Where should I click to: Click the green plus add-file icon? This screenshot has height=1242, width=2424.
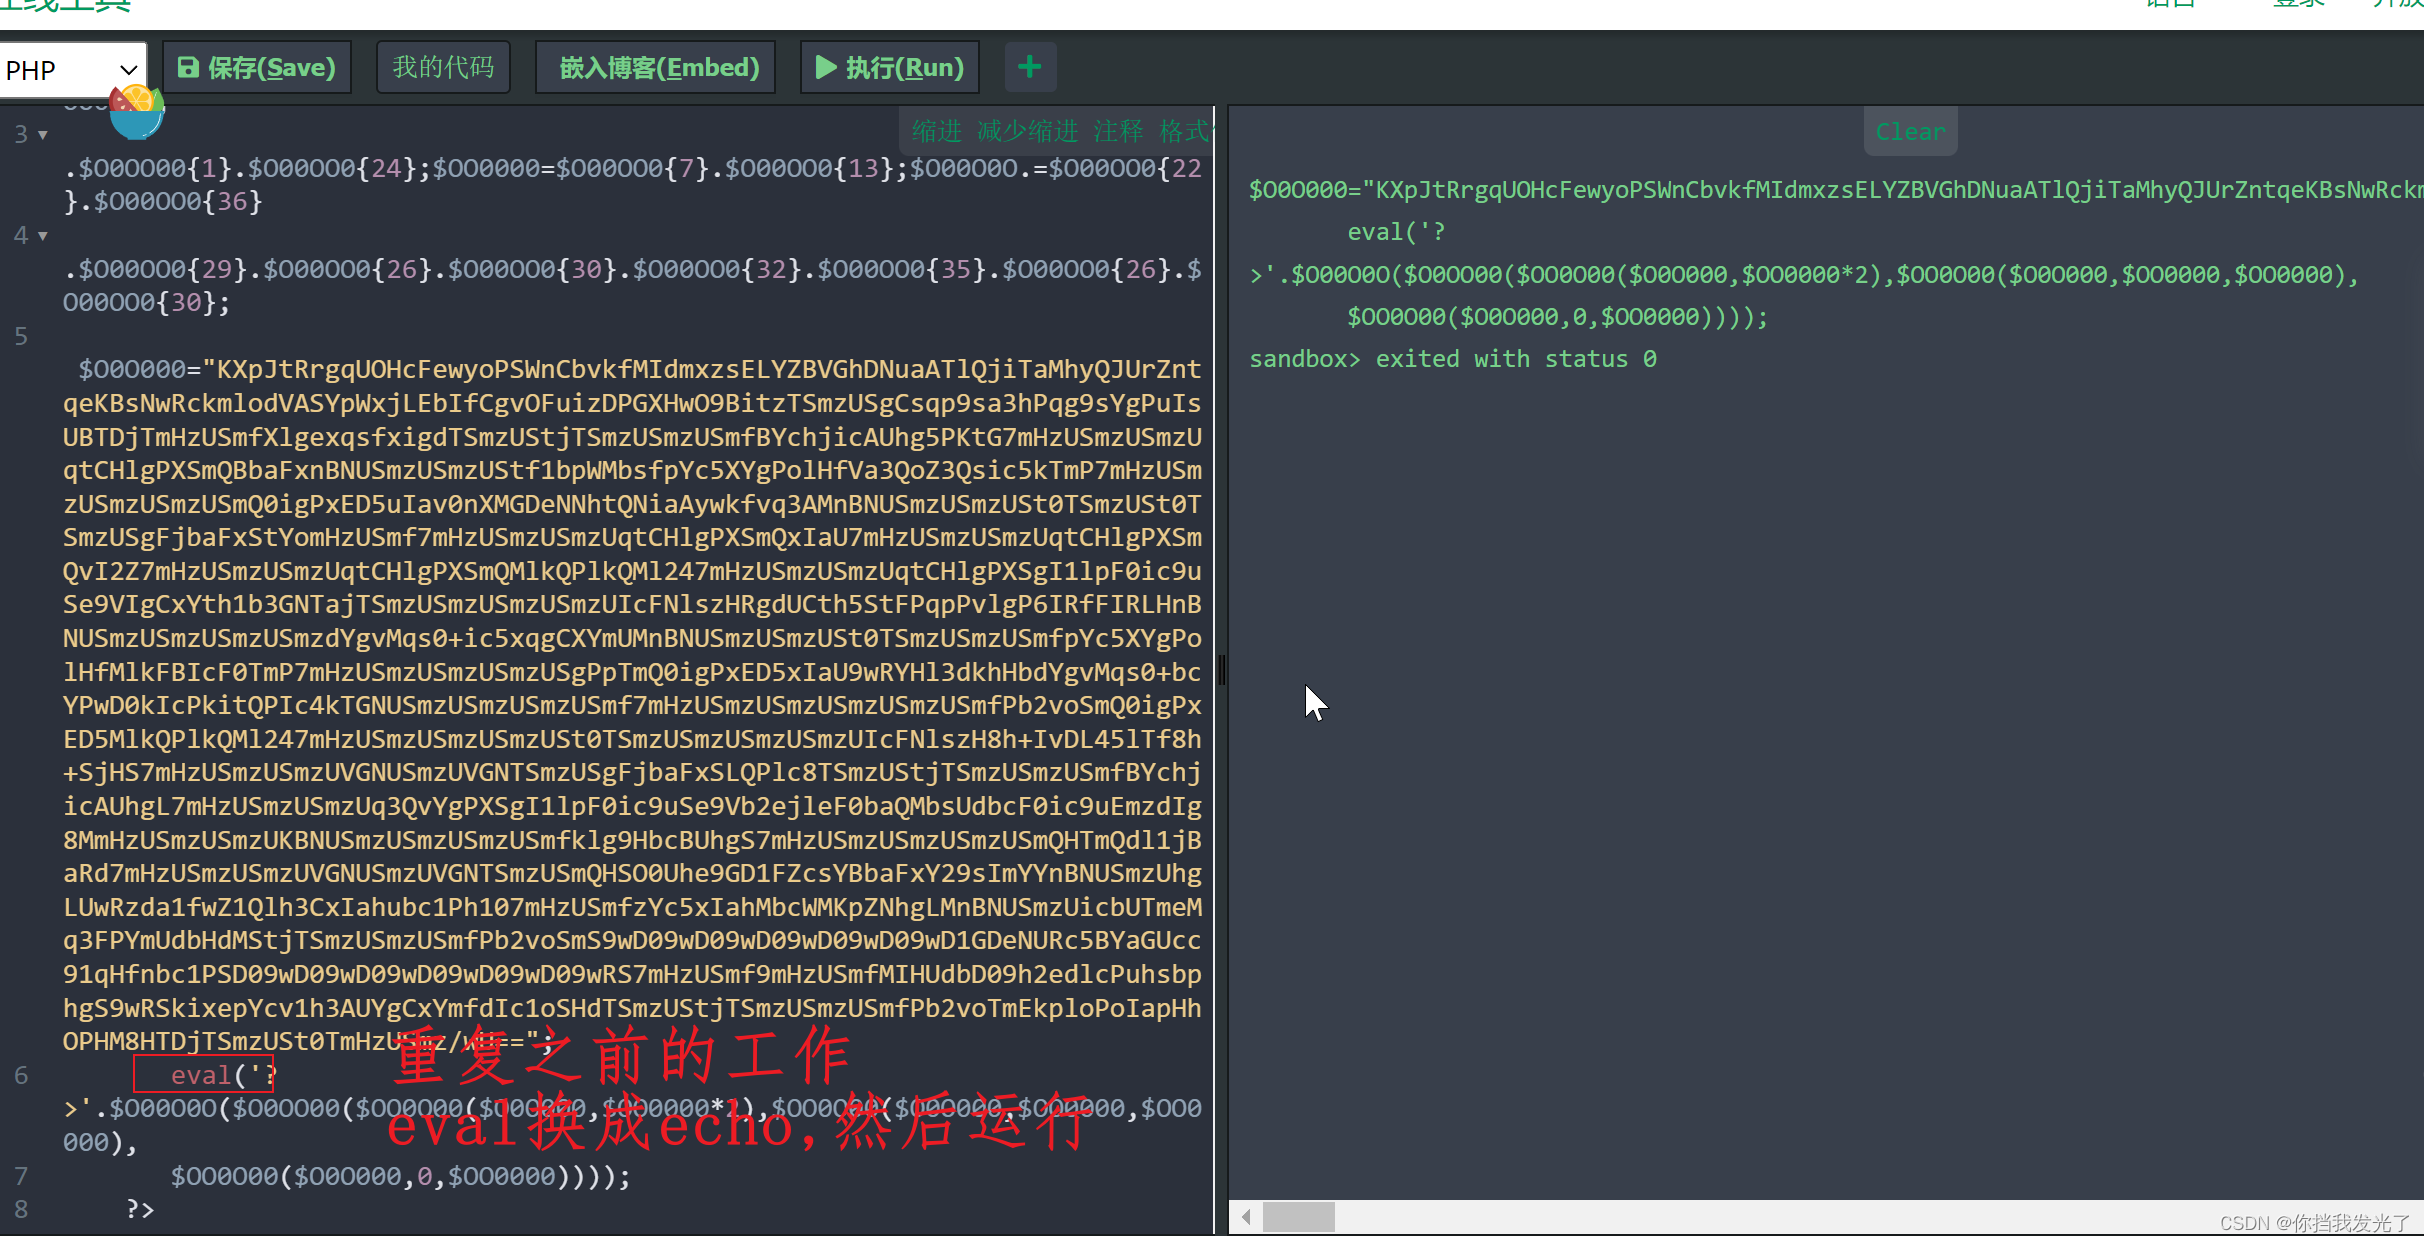coord(1029,67)
